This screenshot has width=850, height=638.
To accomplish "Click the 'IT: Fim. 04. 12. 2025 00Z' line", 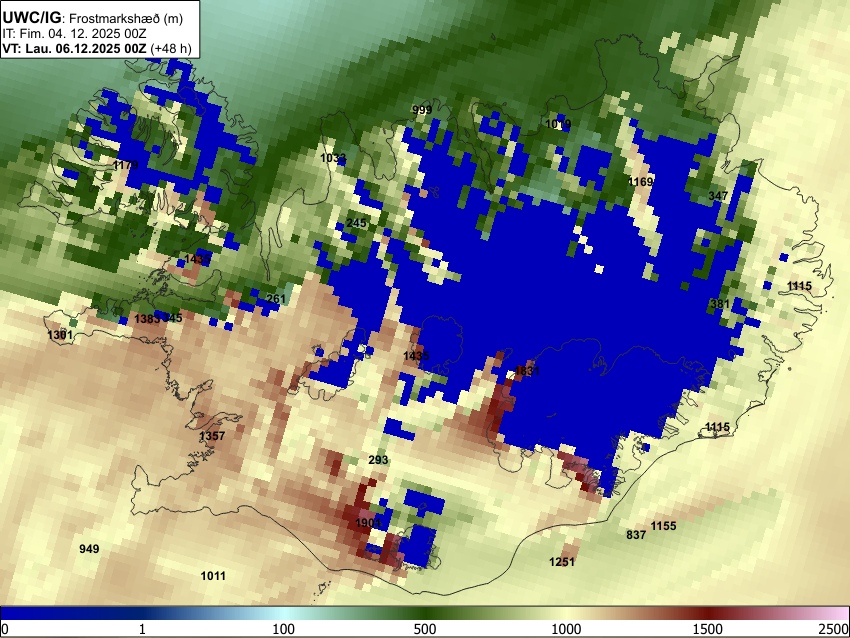I will point(74,34).
